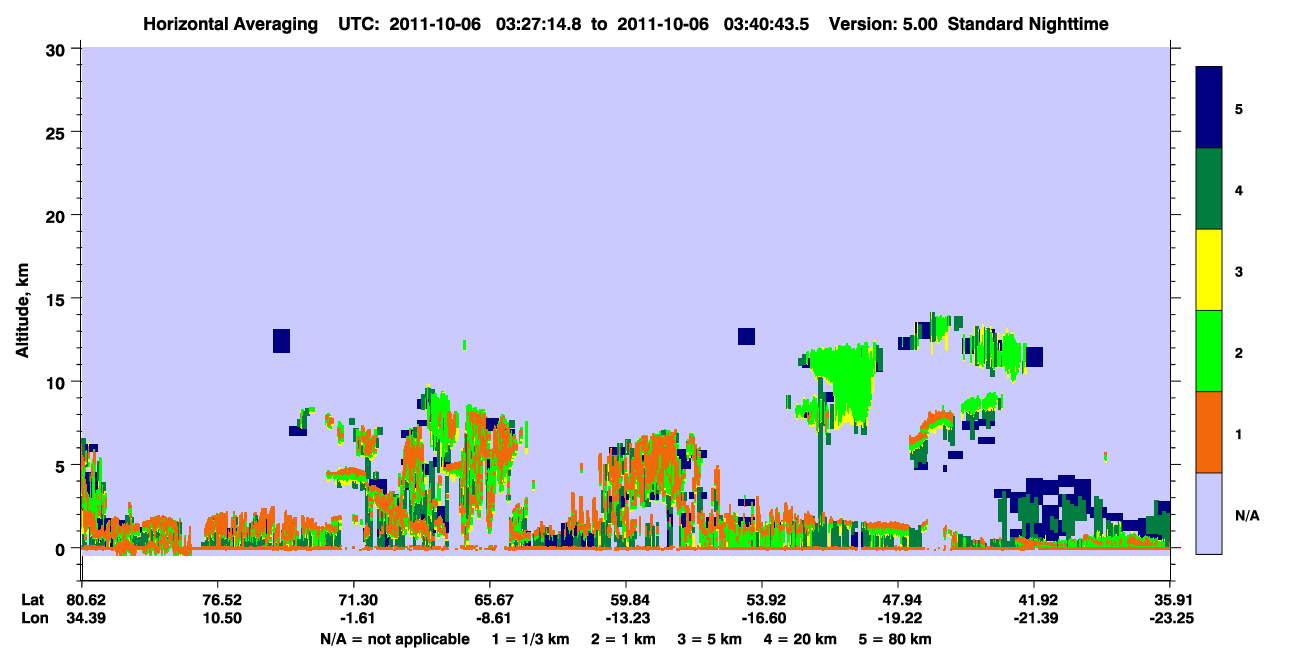This screenshot has height=667, width=1300.
Task: Click the orange colorbar segment labeled 1
Action: [x=1209, y=431]
